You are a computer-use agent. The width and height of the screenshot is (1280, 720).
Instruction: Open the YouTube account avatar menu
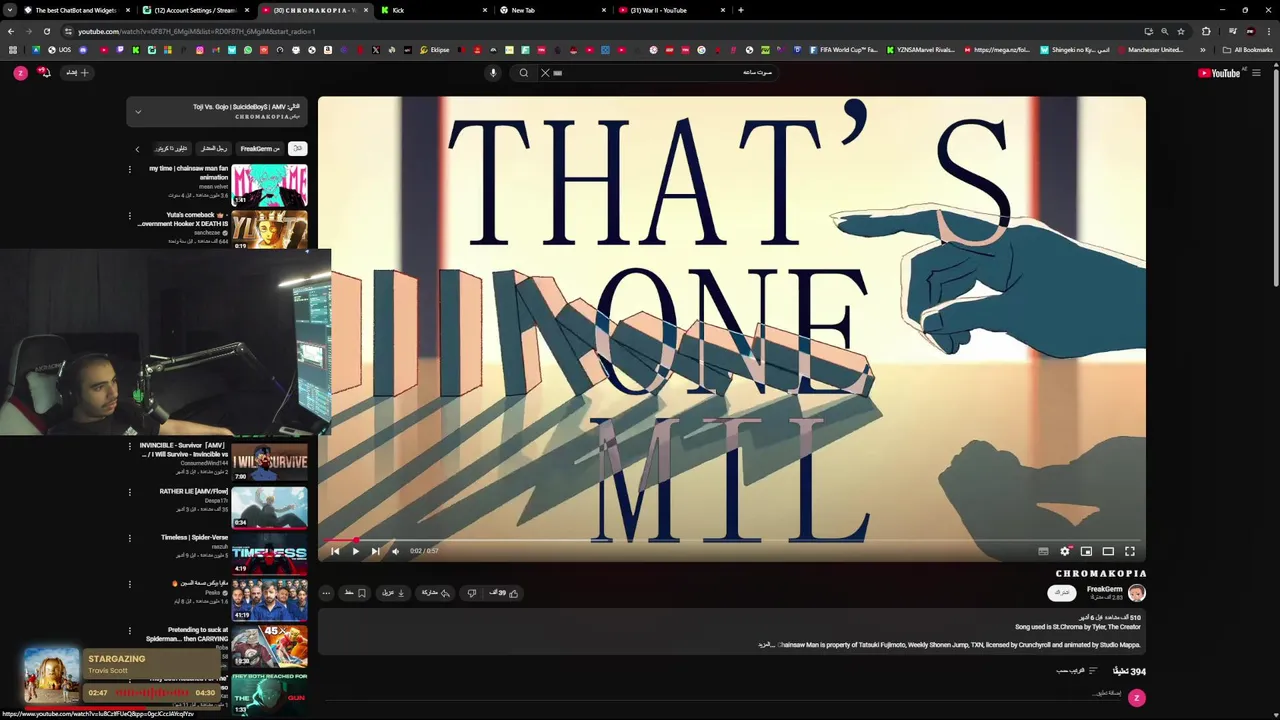click(20, 73)
